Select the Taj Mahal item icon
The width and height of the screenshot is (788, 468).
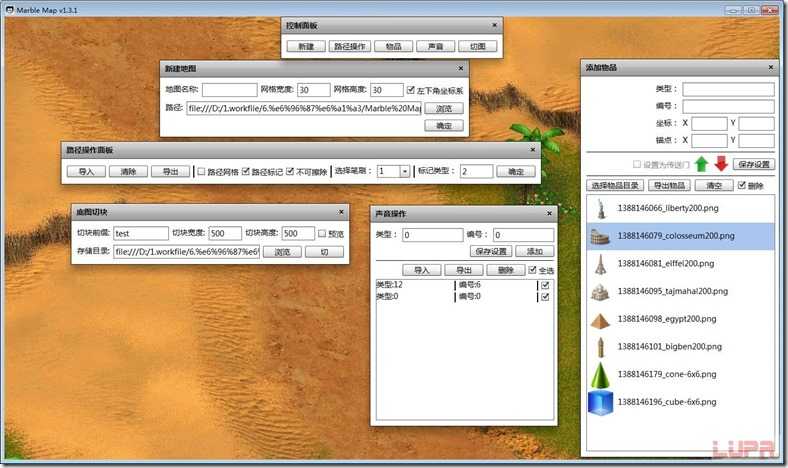pyautogui.click(x=600, y=292)
